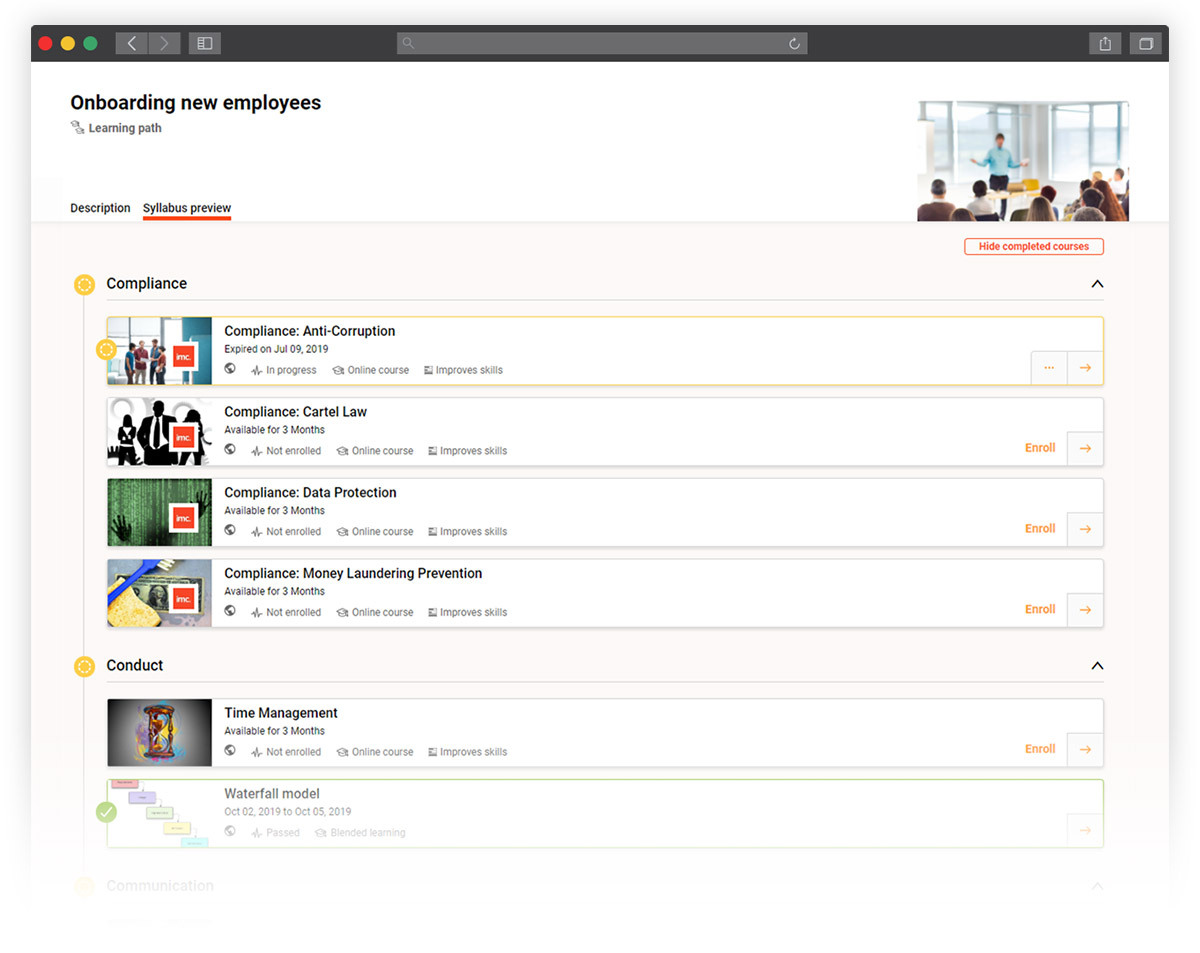Open the arrow icon for Time Management
The height and width of the screenshot is (953, 1200).
[1085, 748]
